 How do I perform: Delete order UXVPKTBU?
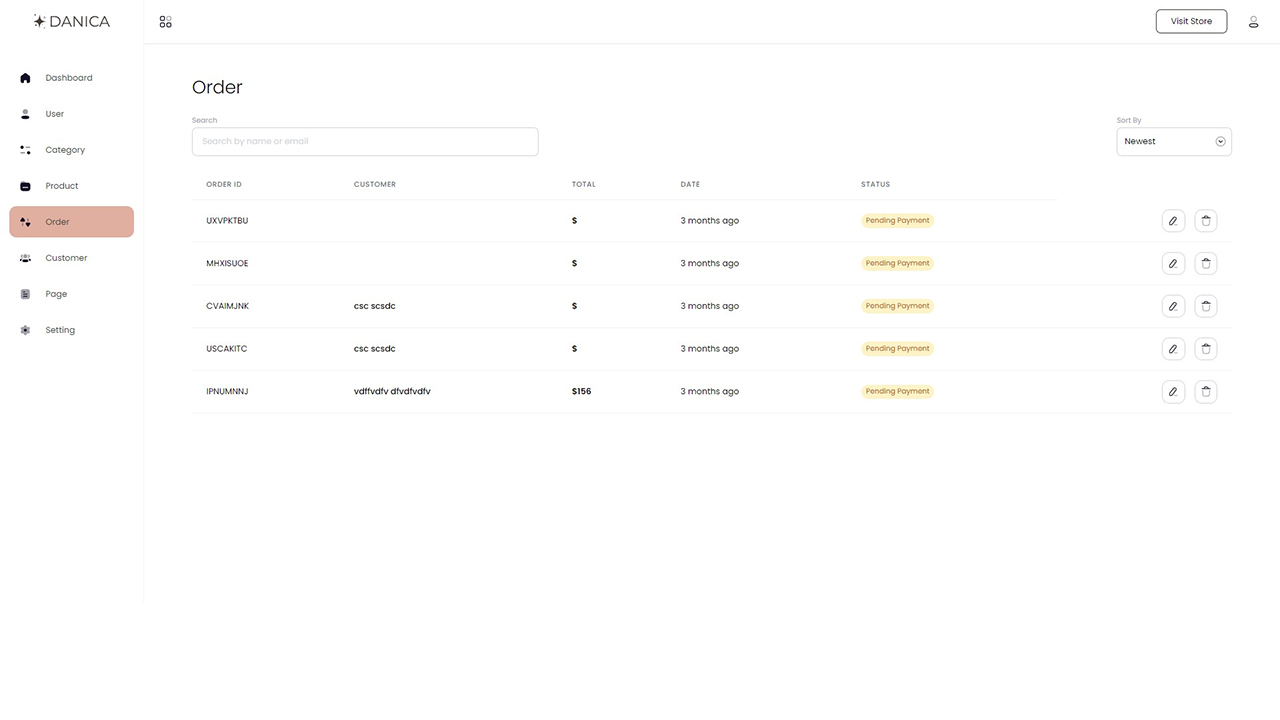point(1206,221)
